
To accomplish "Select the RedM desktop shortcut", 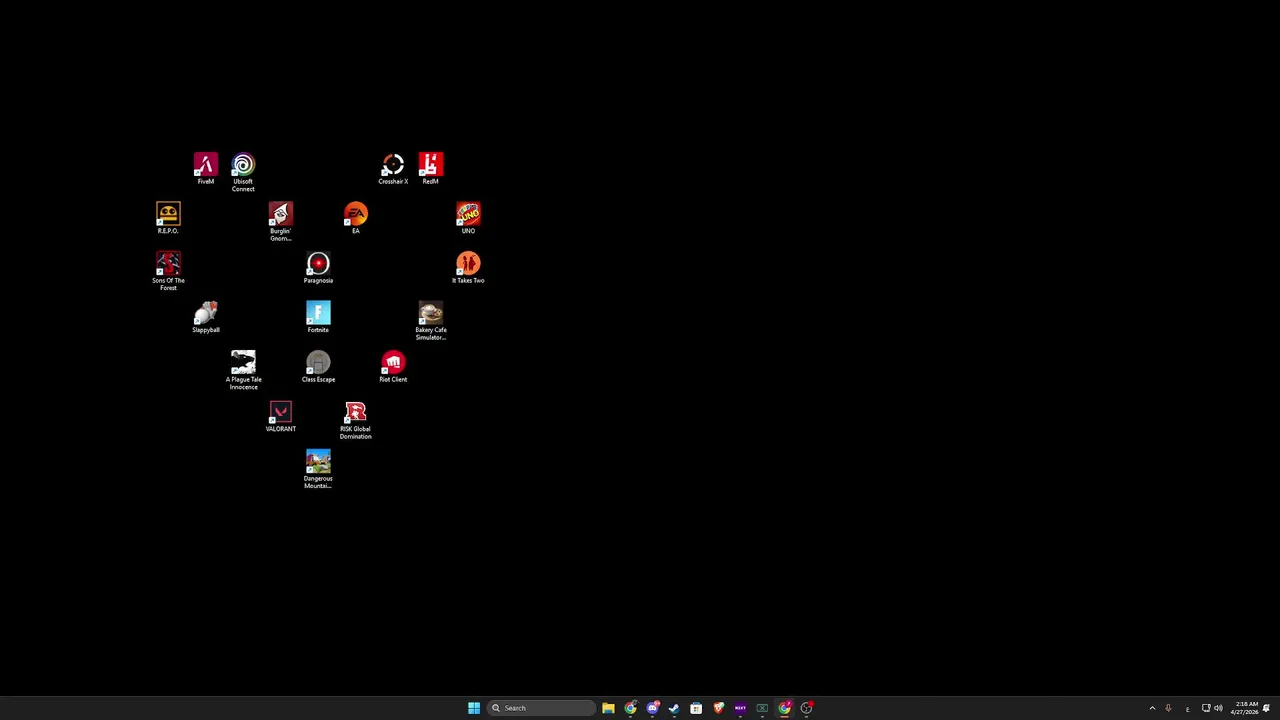I will click(430, 168).
